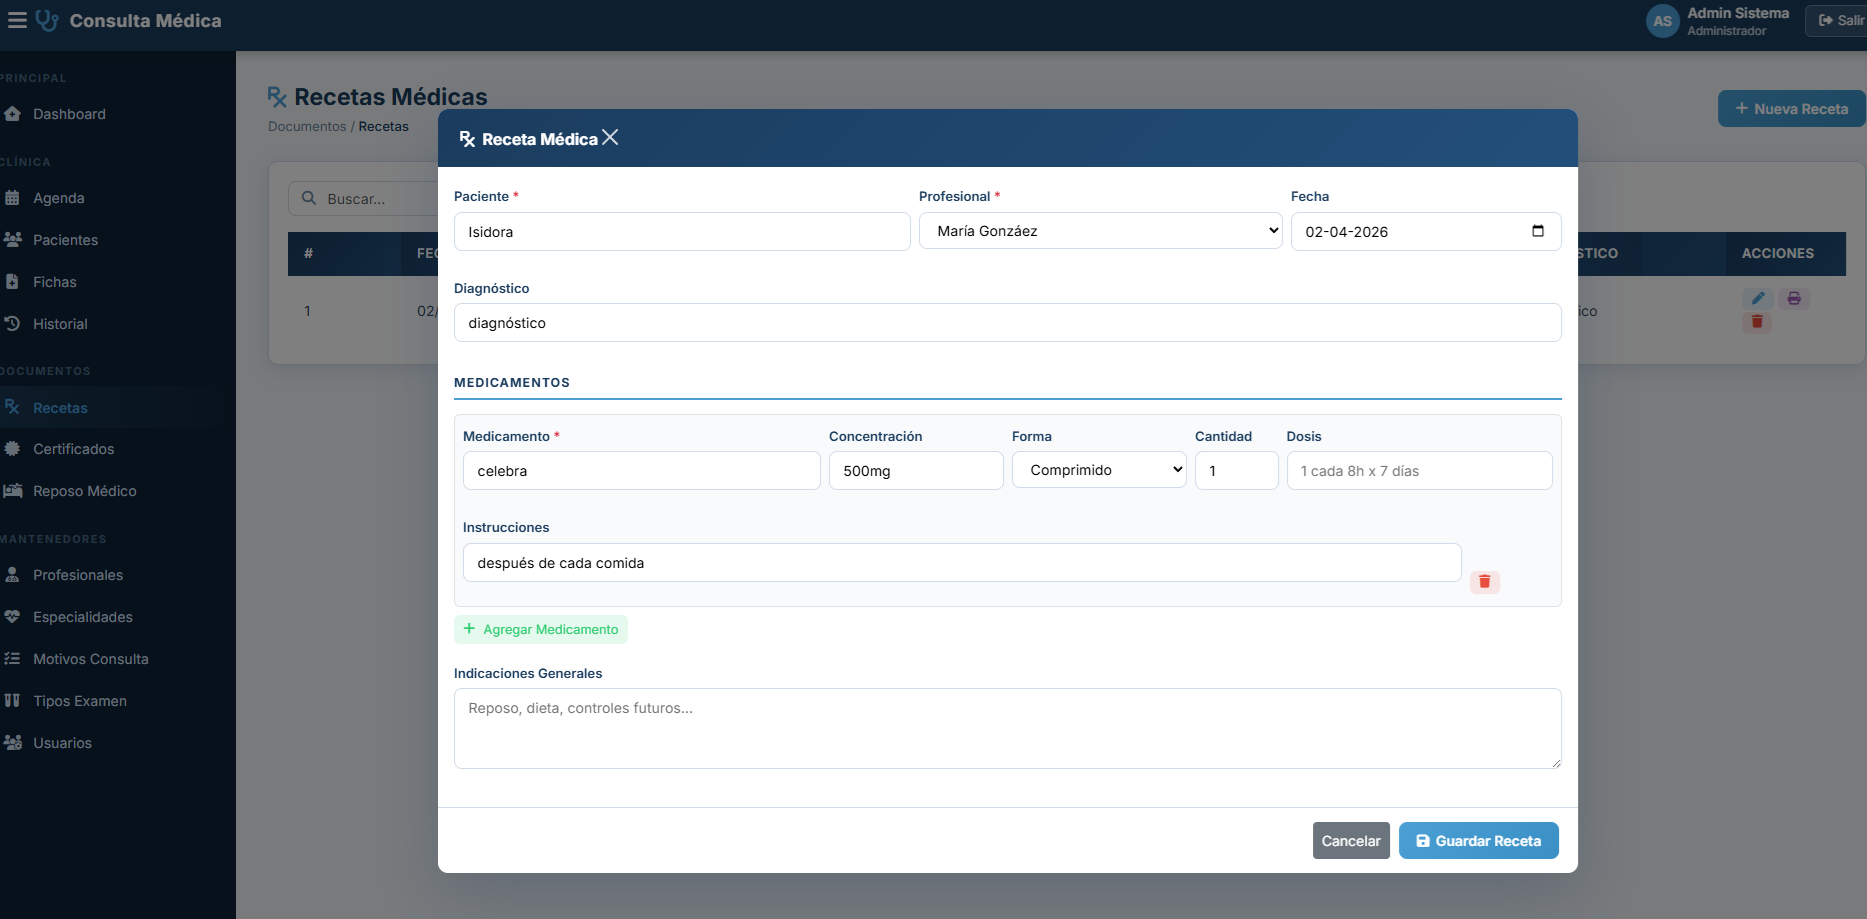Viewport: 1867px width, 919px height.
Task: Open Certificados in Documentos
Action: point(117,449)
